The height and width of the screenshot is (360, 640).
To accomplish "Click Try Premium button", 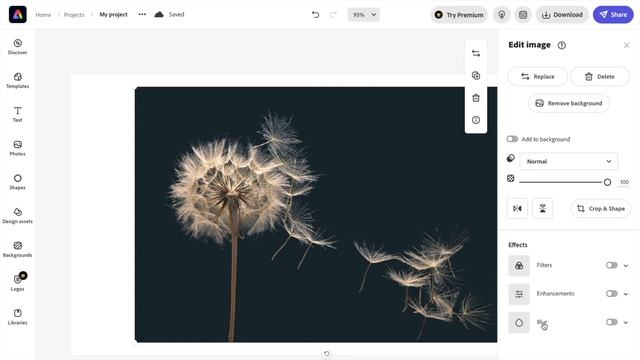I will 459,15.
